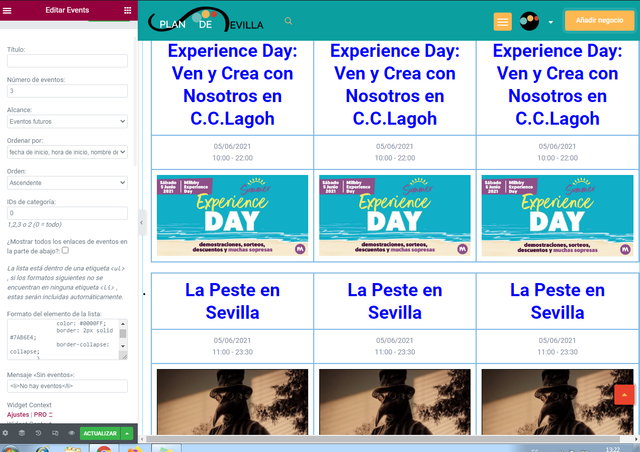Click the Sin eventos message field

(x=67, y=386)
